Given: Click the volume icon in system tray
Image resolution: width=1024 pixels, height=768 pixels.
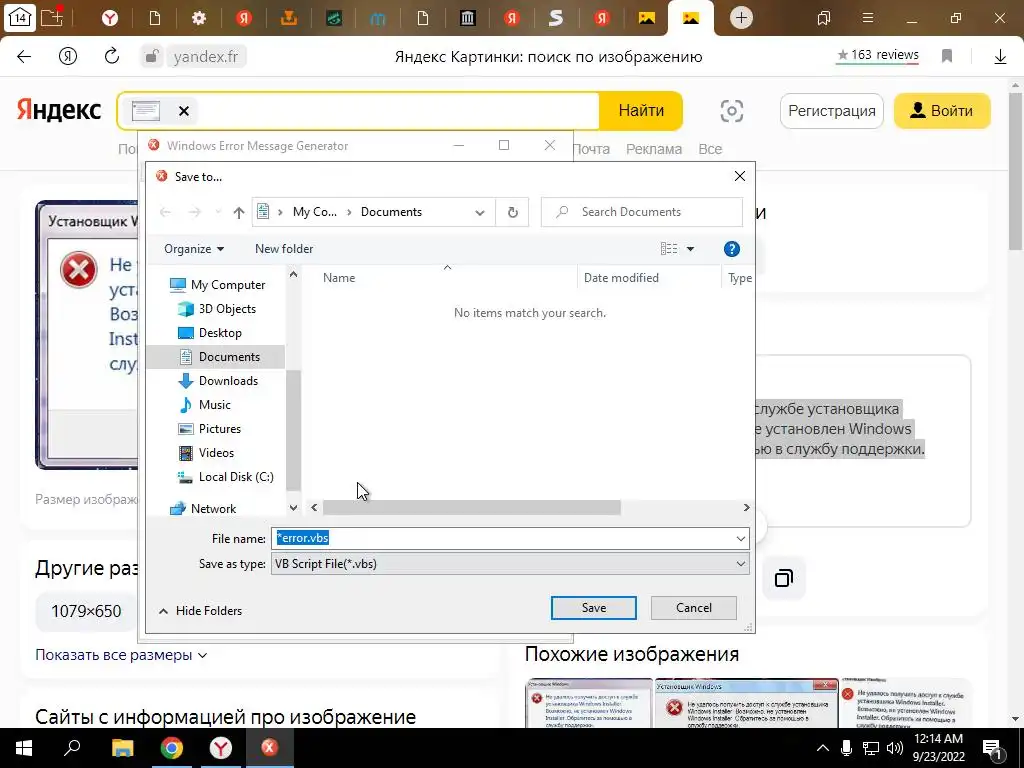Looking at the screenshot, I should coord(895,748).
